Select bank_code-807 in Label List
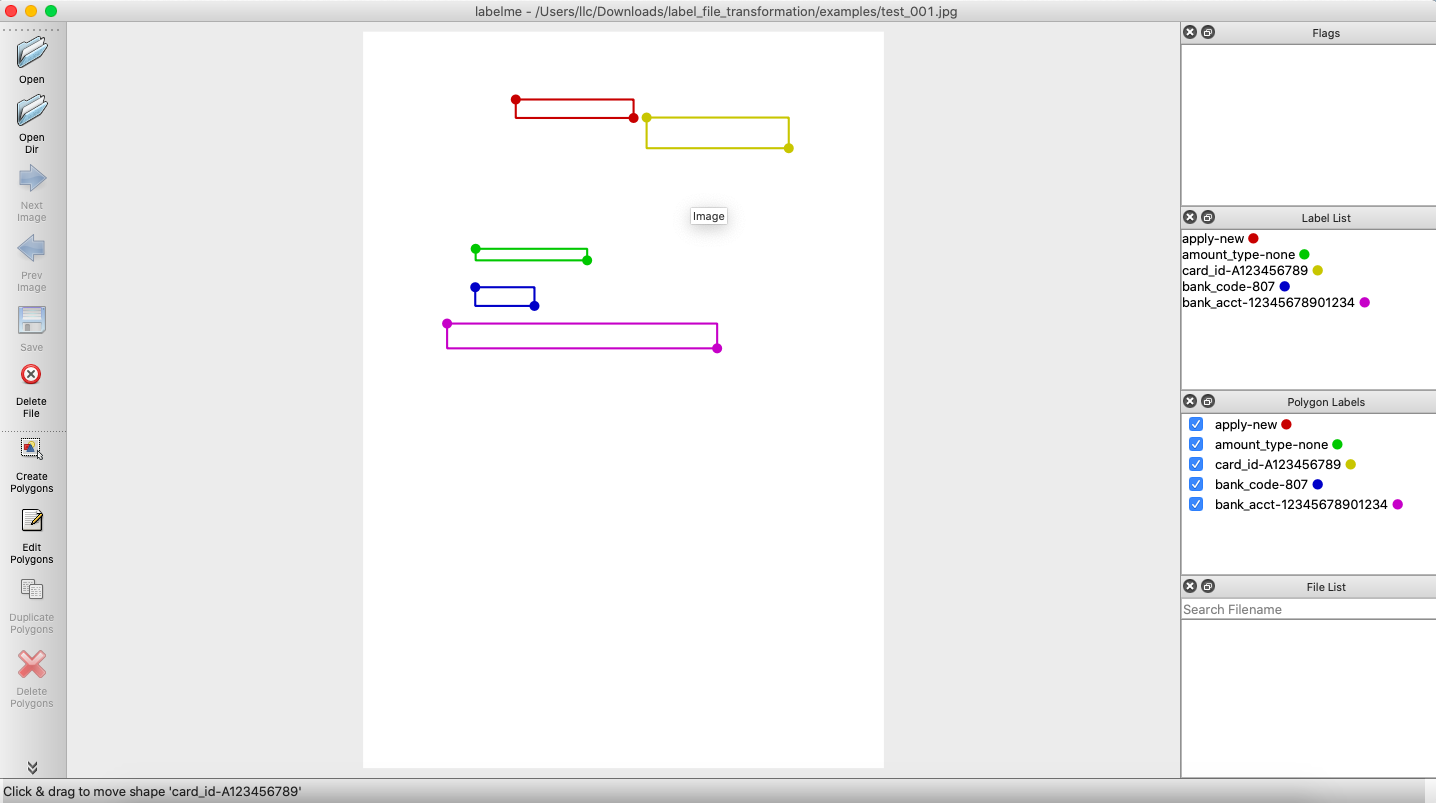Viewport: 1436px width, 803px height. tap(1308, 287)
